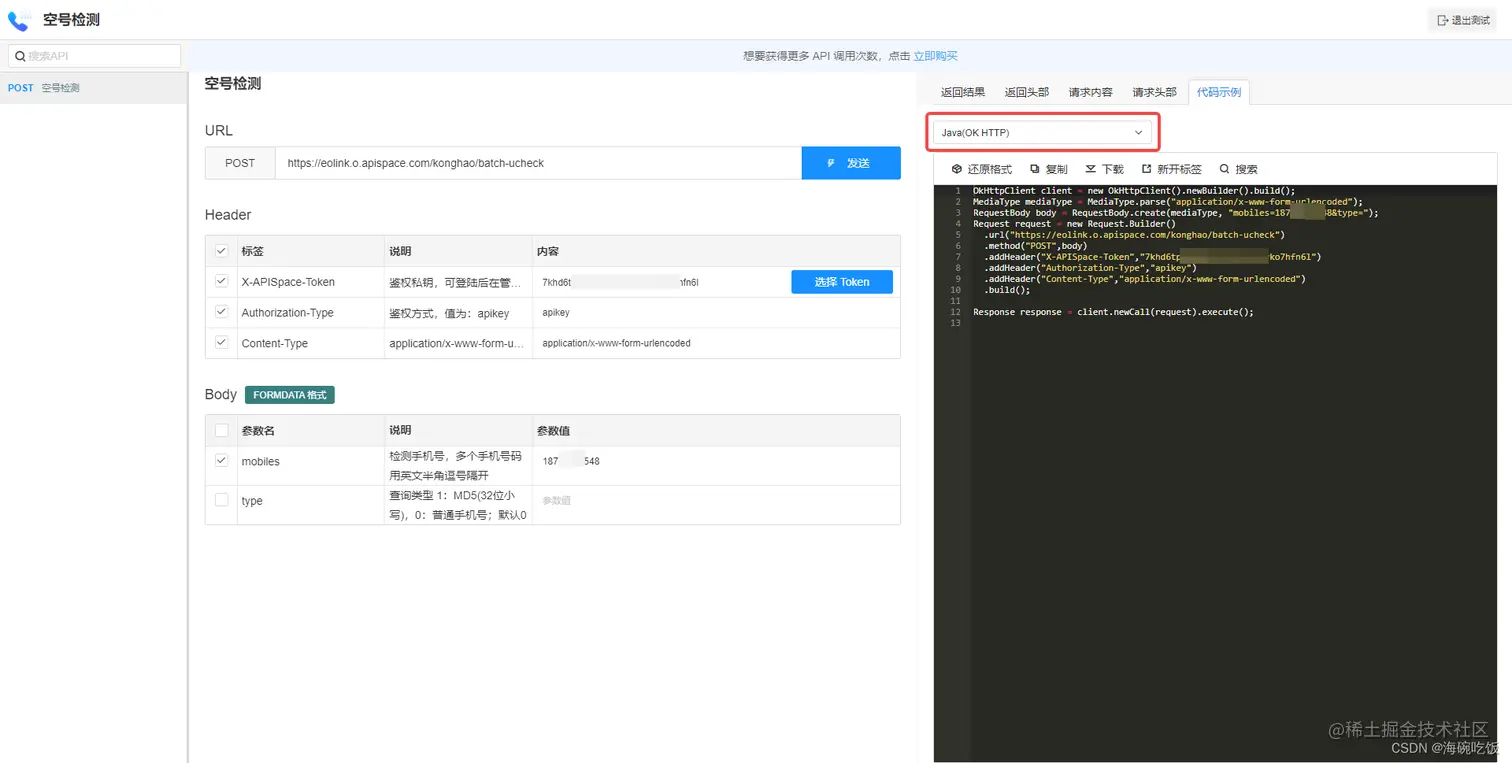The width and height of the screenshot is (1512, 763).
Task: Click the 退出测试 exit icon
Action: [x=1441, y=19]
